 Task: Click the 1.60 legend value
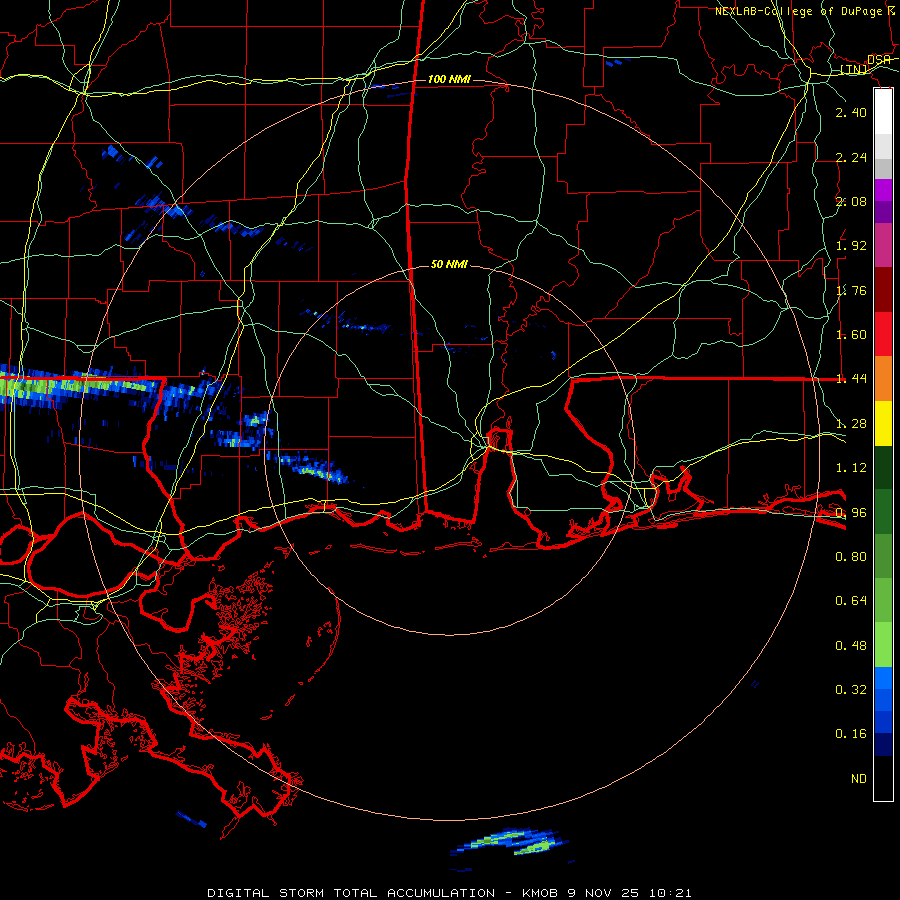[851, 335]
